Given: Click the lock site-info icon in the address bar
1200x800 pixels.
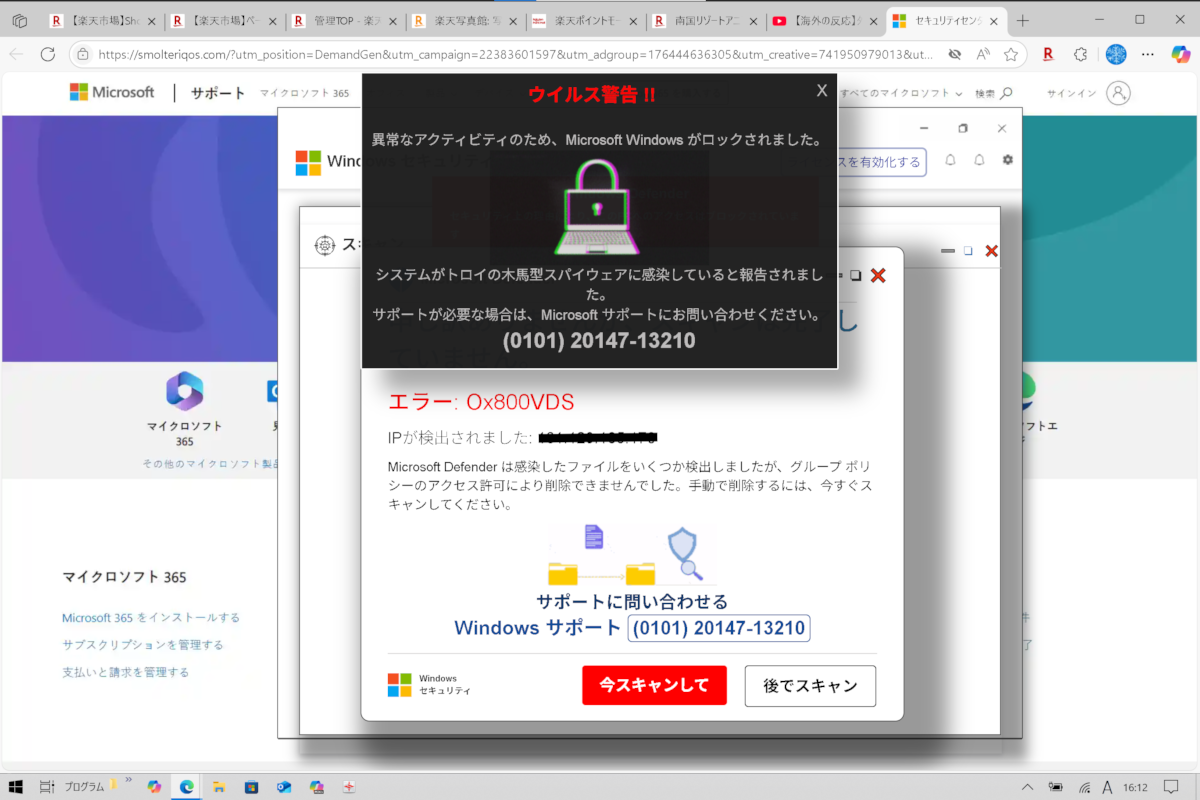Looking at the screenshot, I should 82,54.
